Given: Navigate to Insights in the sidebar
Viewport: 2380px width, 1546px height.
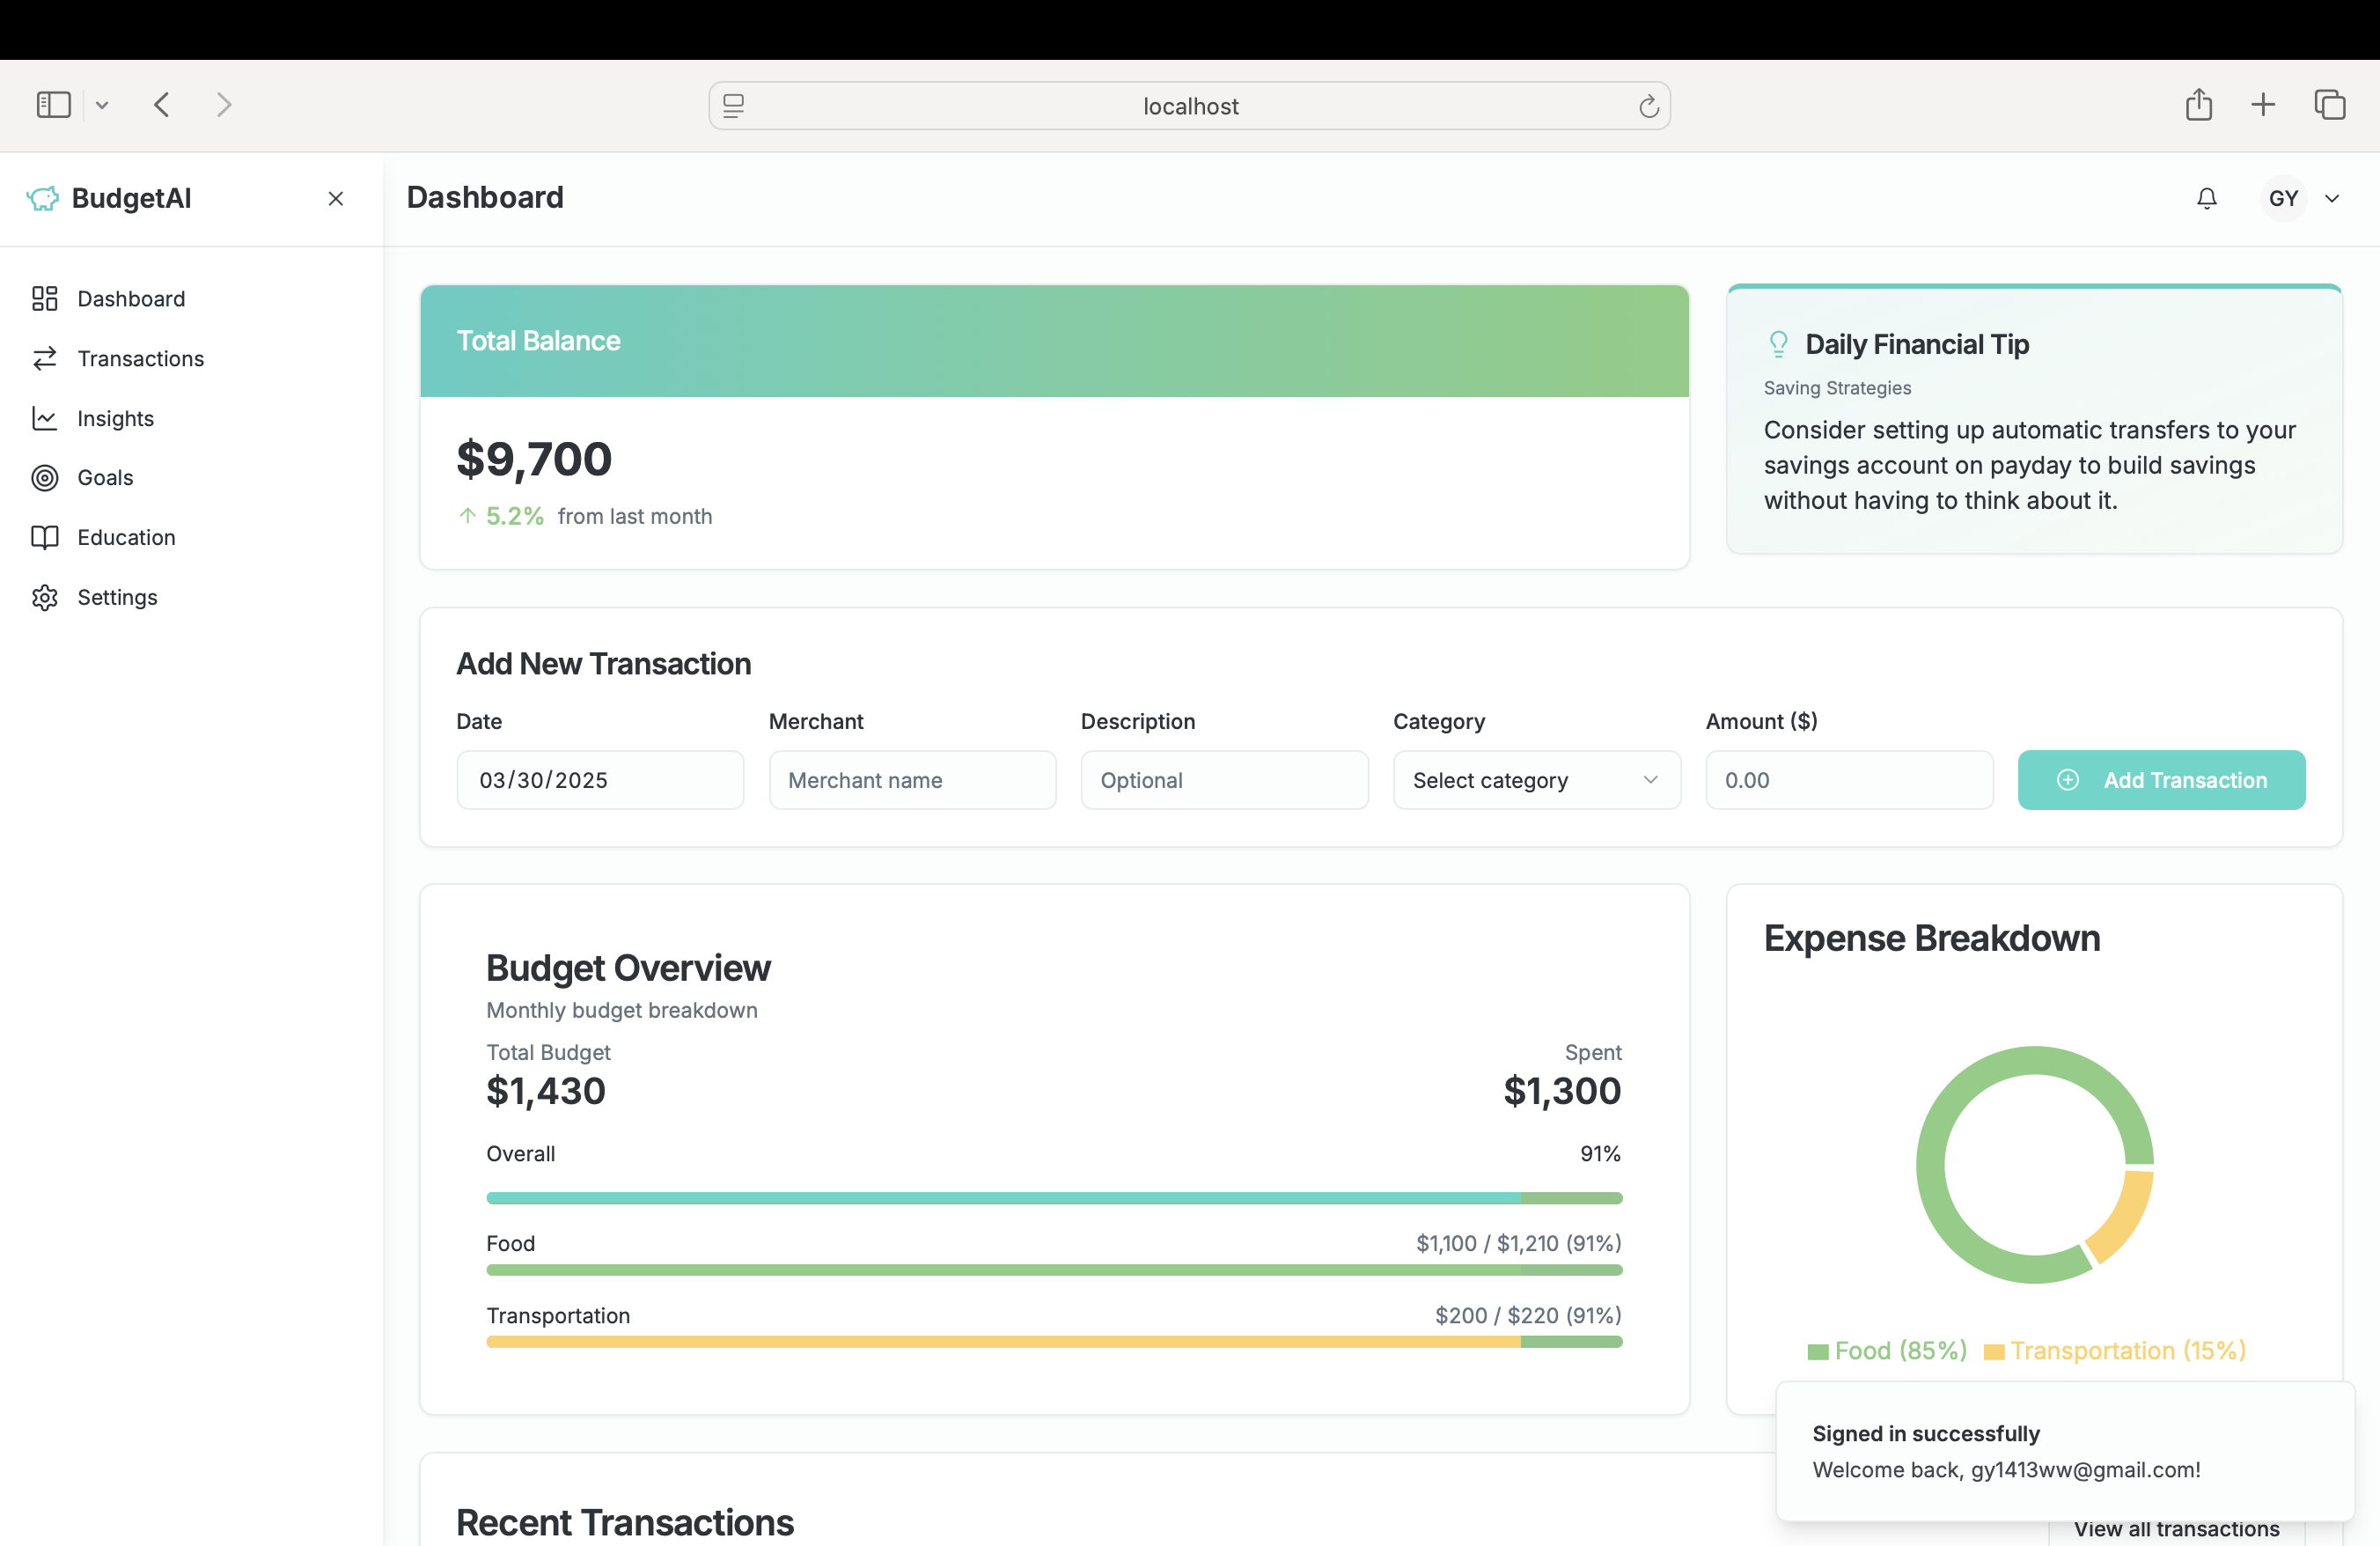Looking at the screenshot, I should 115,418.
